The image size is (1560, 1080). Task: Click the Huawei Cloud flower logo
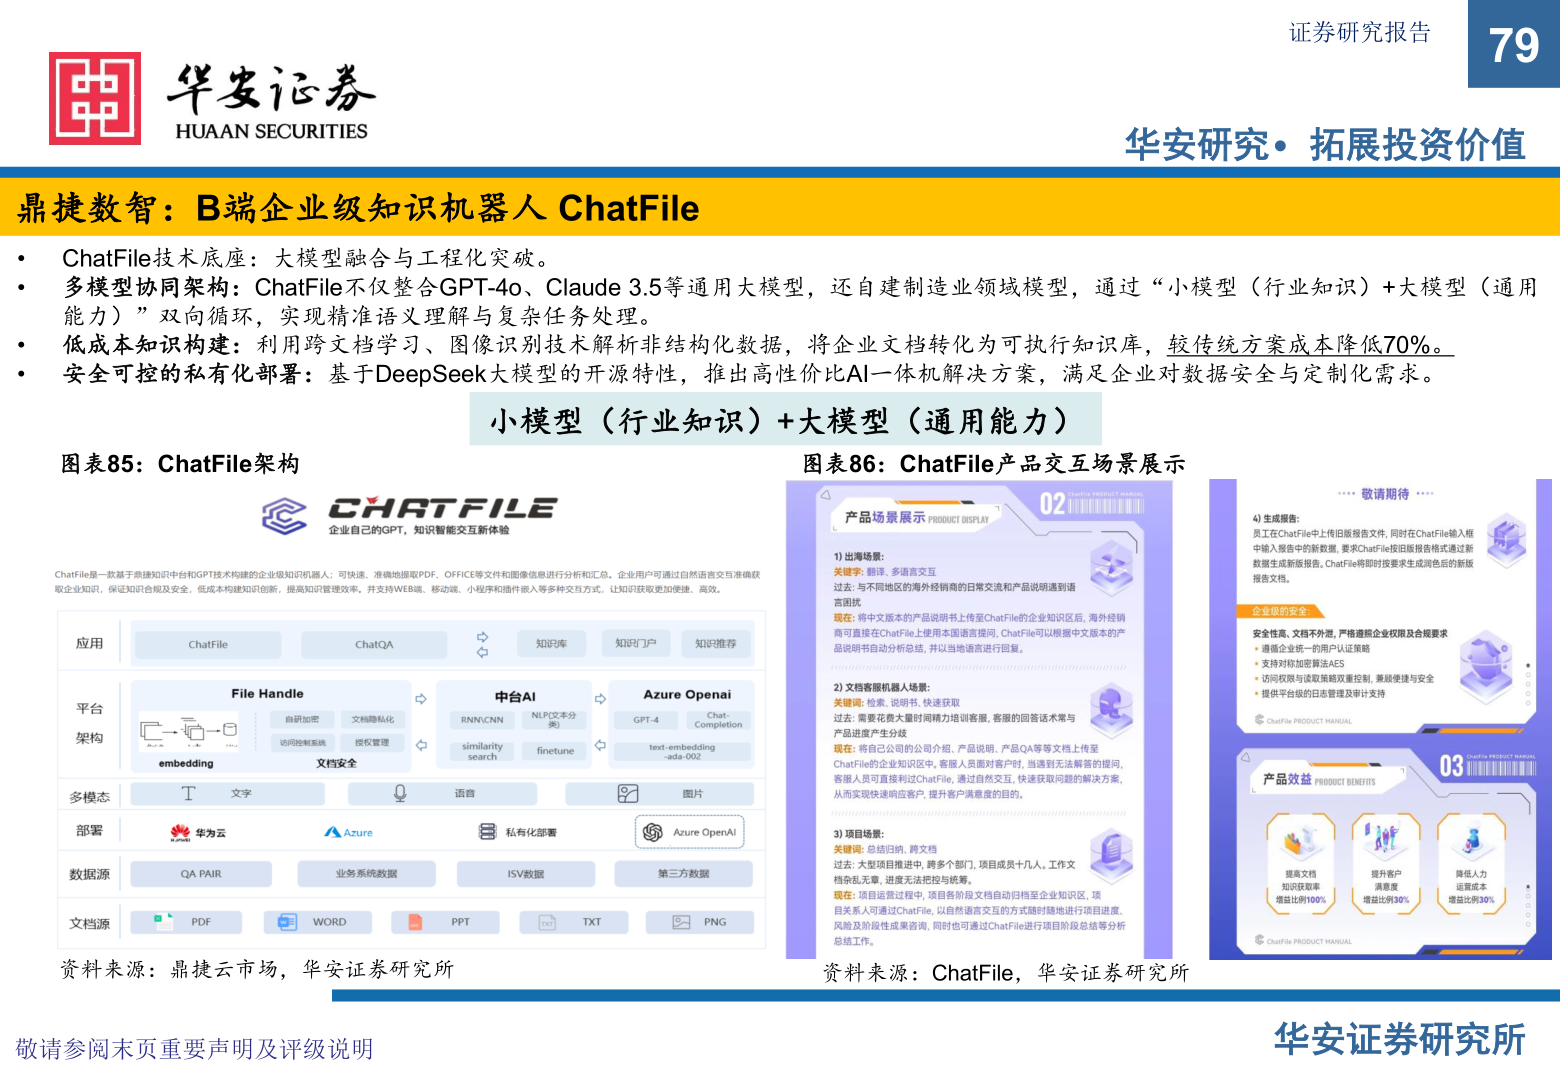180,832
